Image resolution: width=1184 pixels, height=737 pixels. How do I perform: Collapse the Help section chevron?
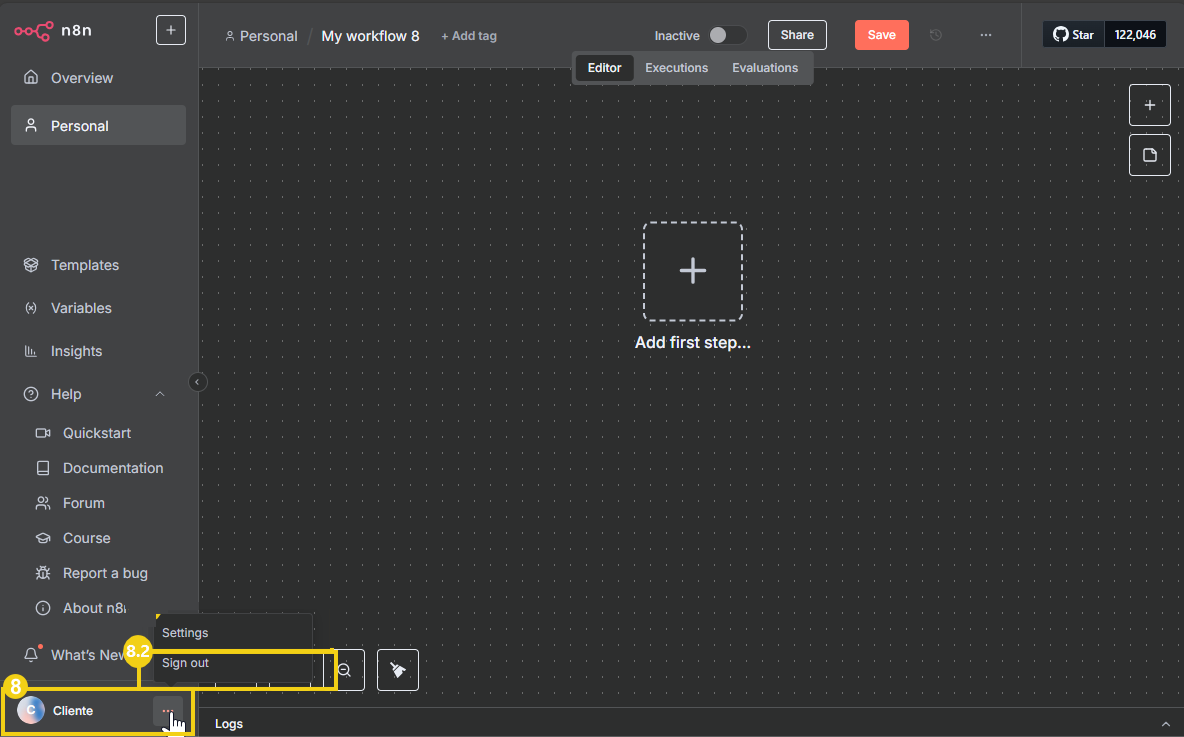click(159, 394)
